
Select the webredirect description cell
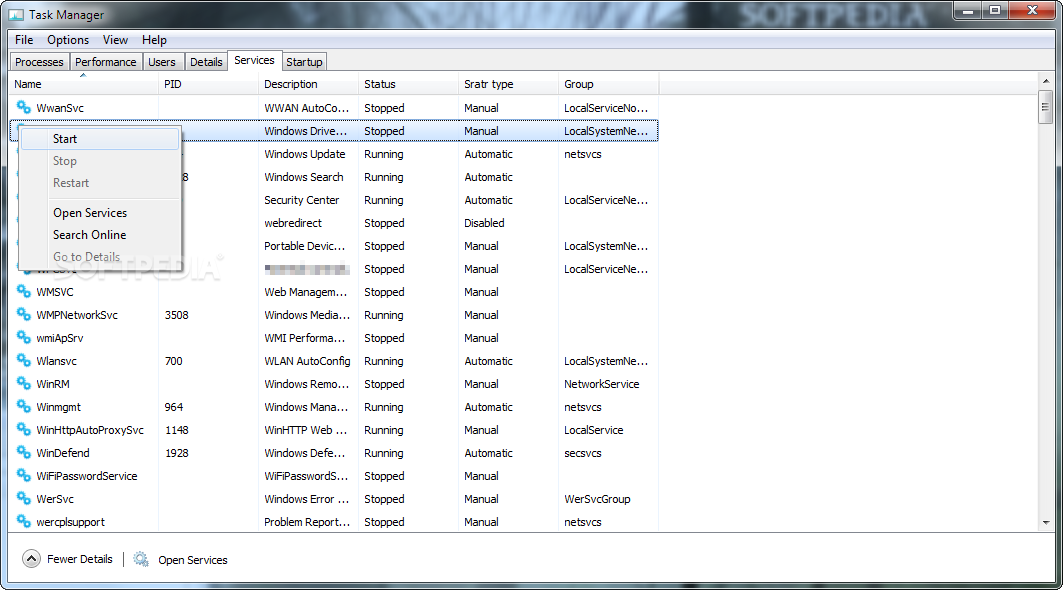pos(293,223)
